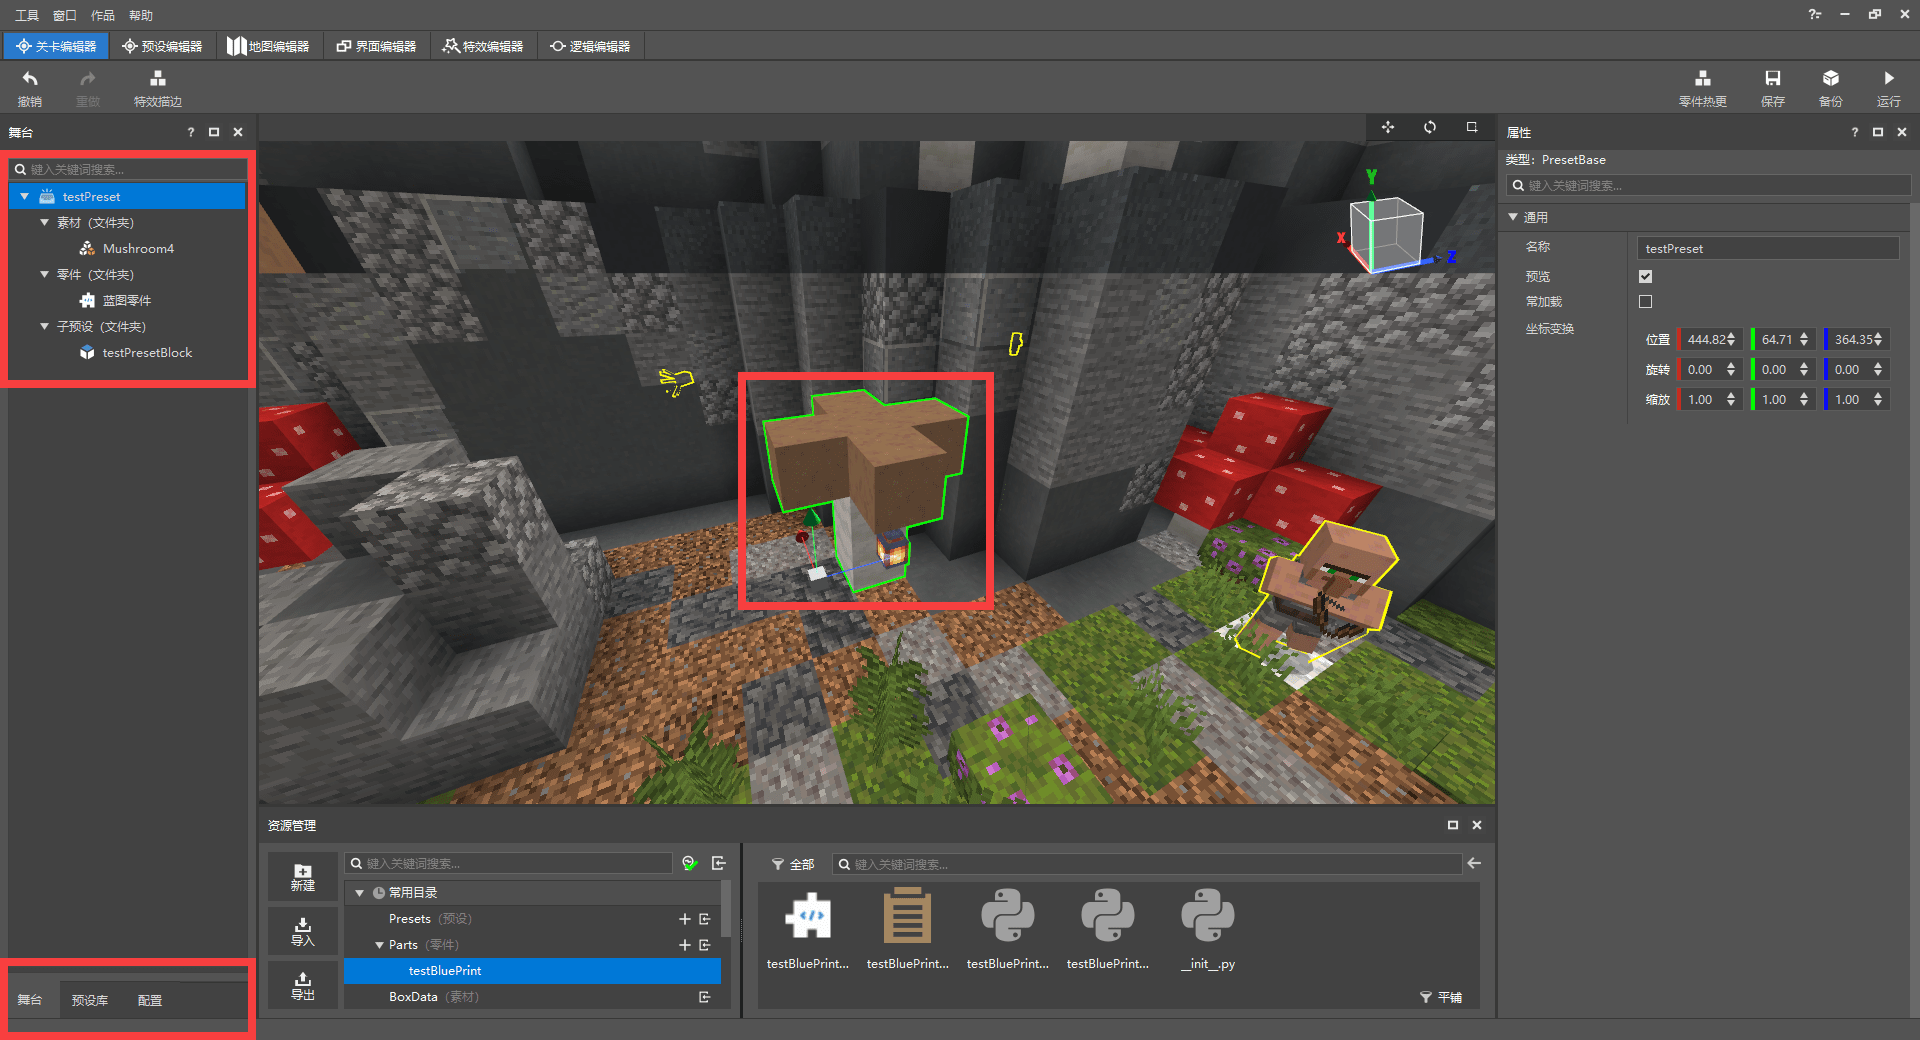The image size is (1920, 1040).
Task: Collapse the 素材 folder in stage tree
Action: [x=44, y=222]
